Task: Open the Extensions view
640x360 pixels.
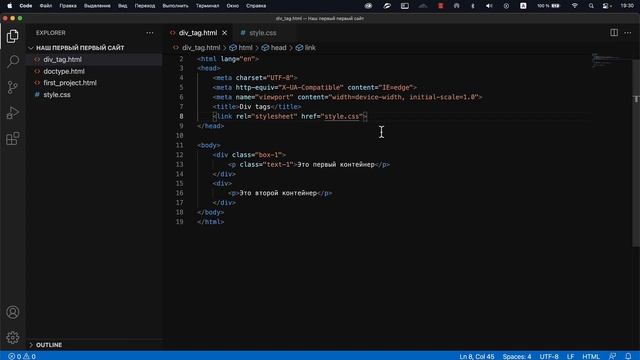Action: tap(13, 138)
